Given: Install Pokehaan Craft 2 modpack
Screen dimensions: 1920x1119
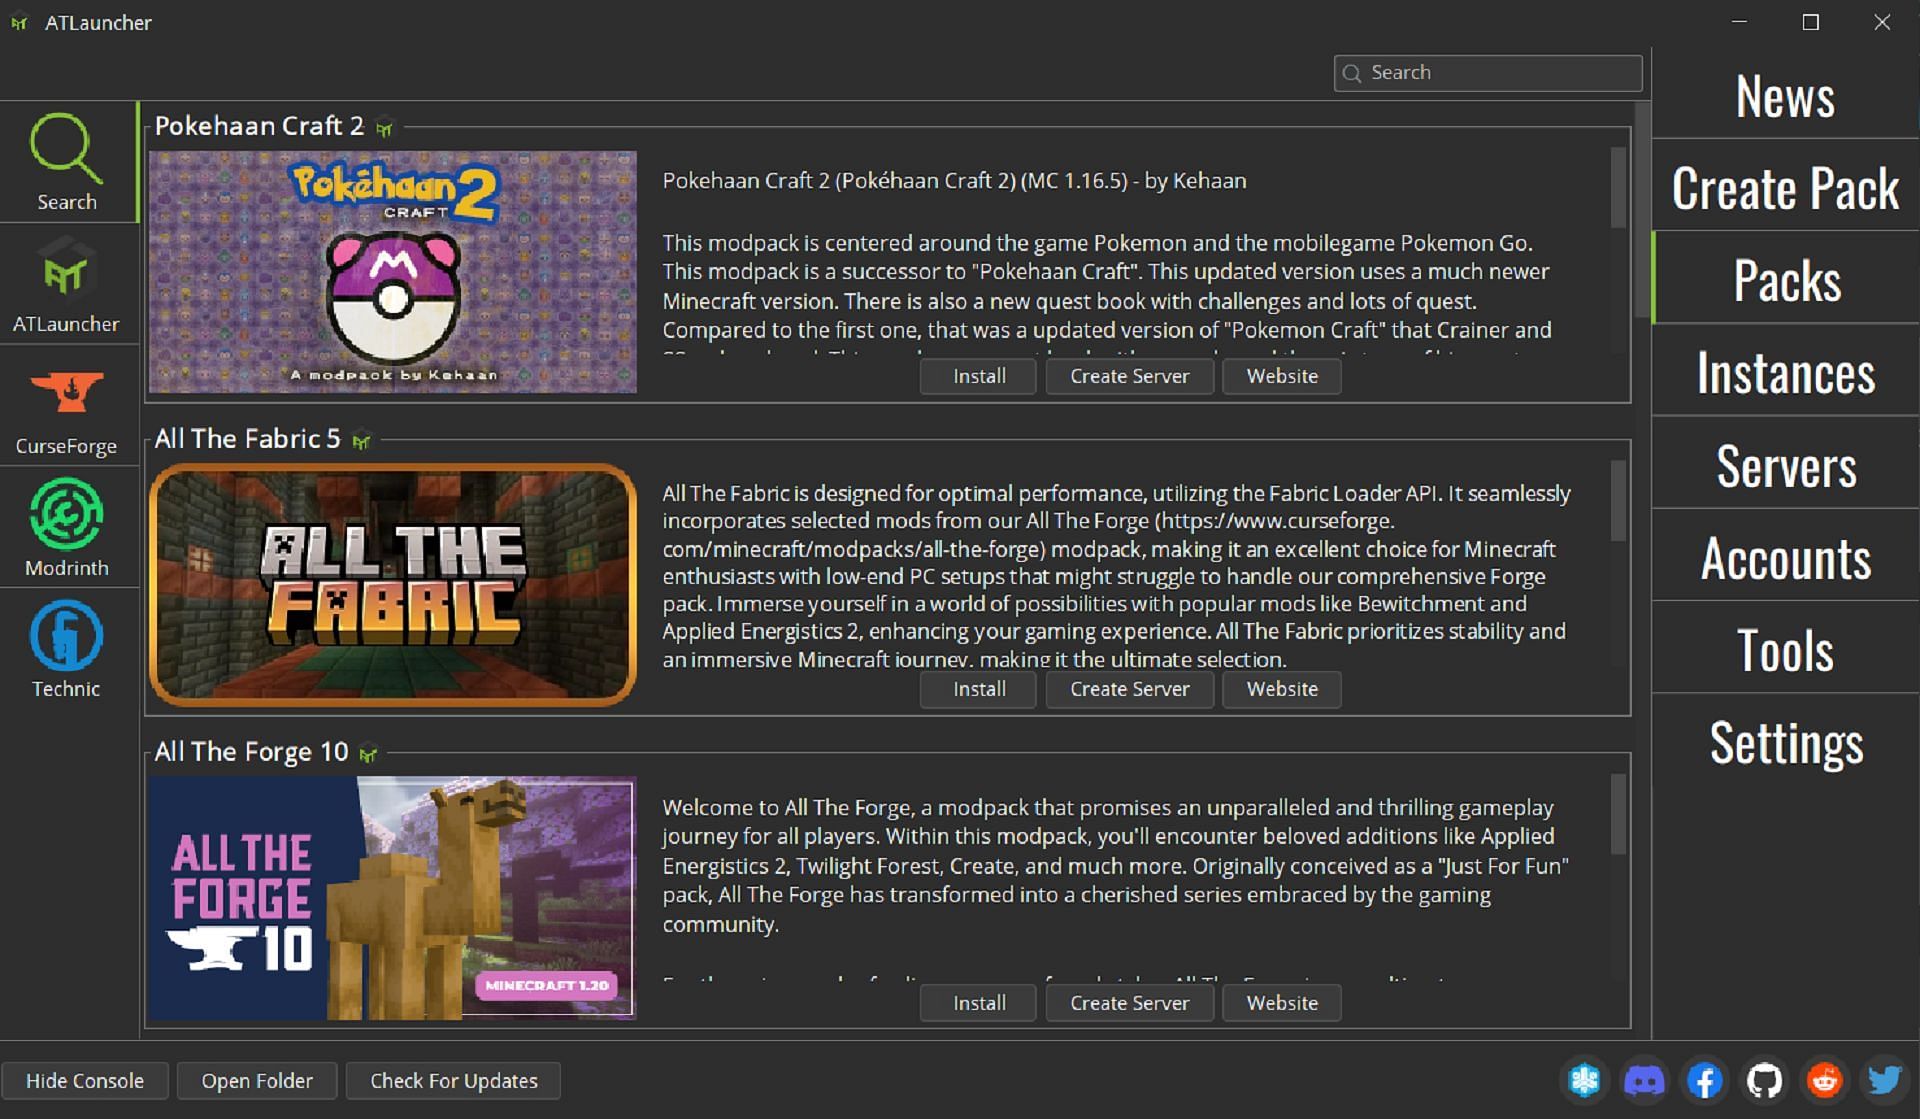Looking at the screenshot, I should tap(980, 376).
